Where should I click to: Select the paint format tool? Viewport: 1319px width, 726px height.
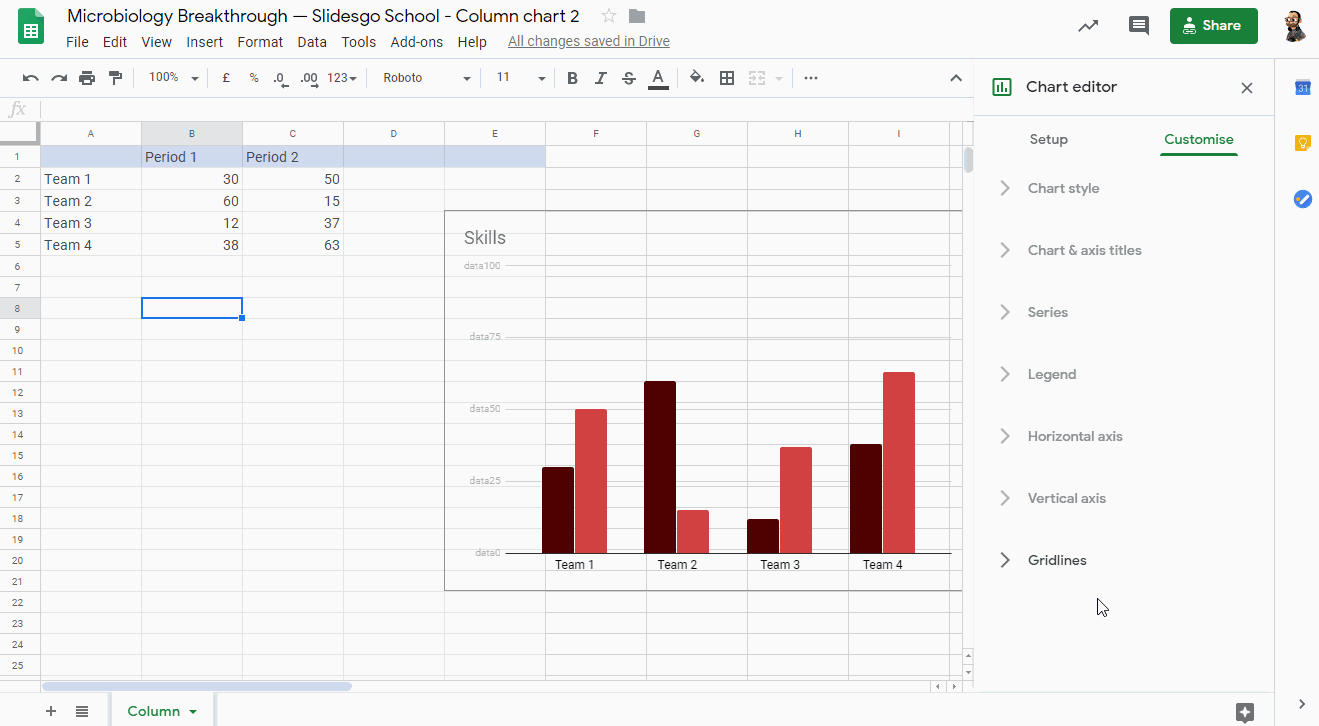pyautogui.click(x=115, y=78)
